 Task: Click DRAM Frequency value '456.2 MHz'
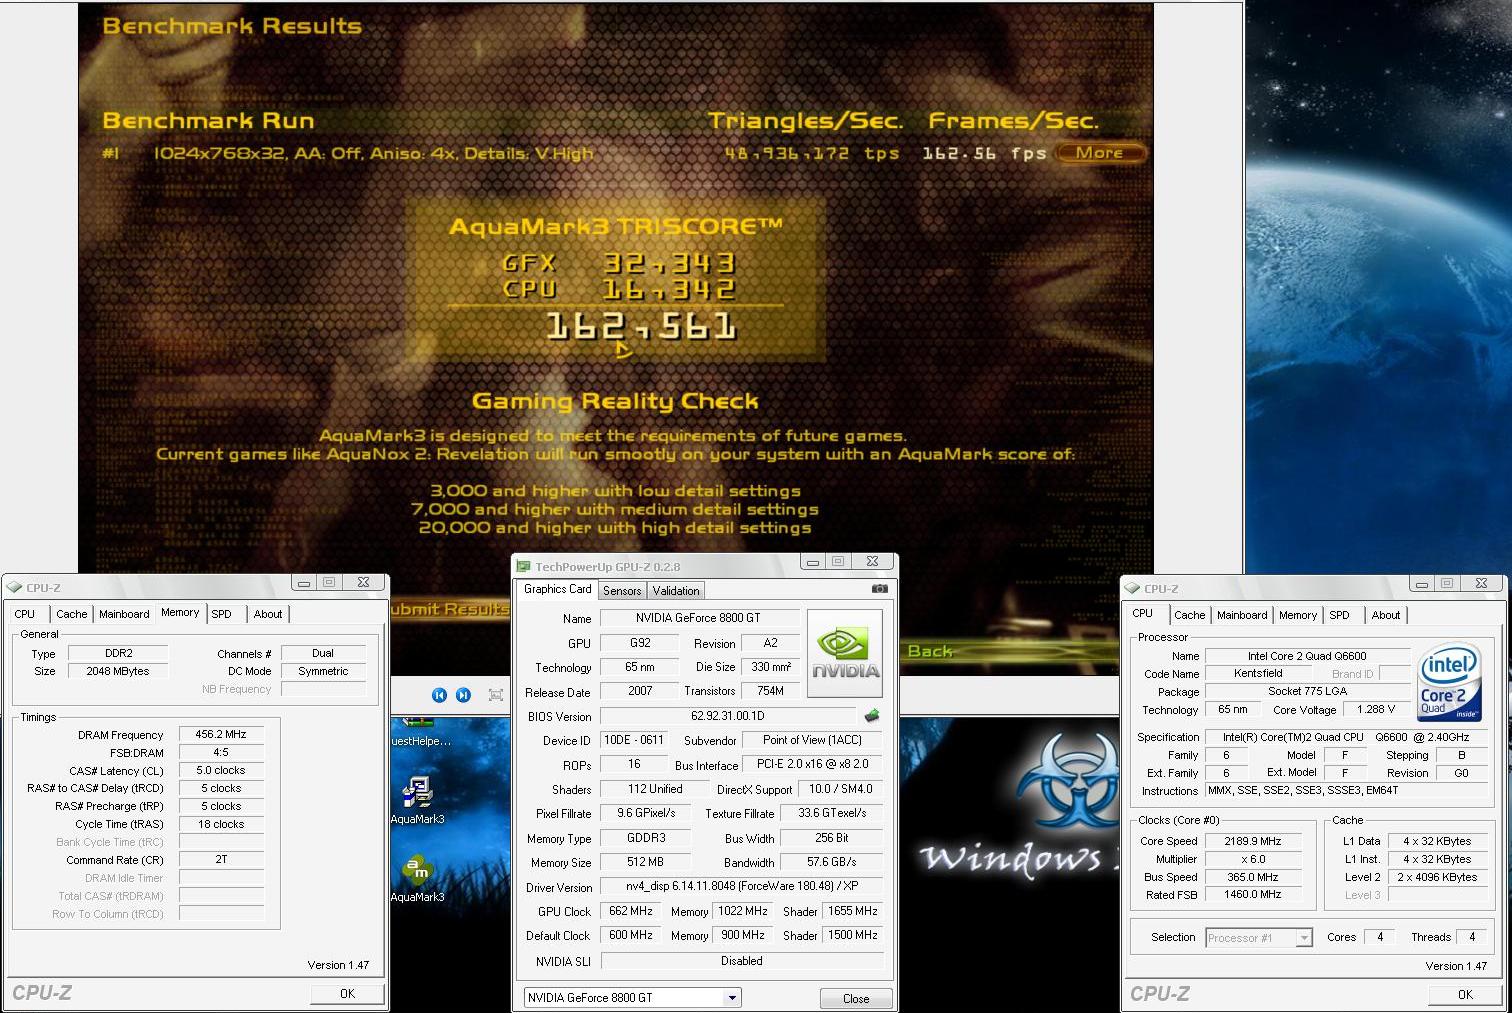[x=221, y=734]
